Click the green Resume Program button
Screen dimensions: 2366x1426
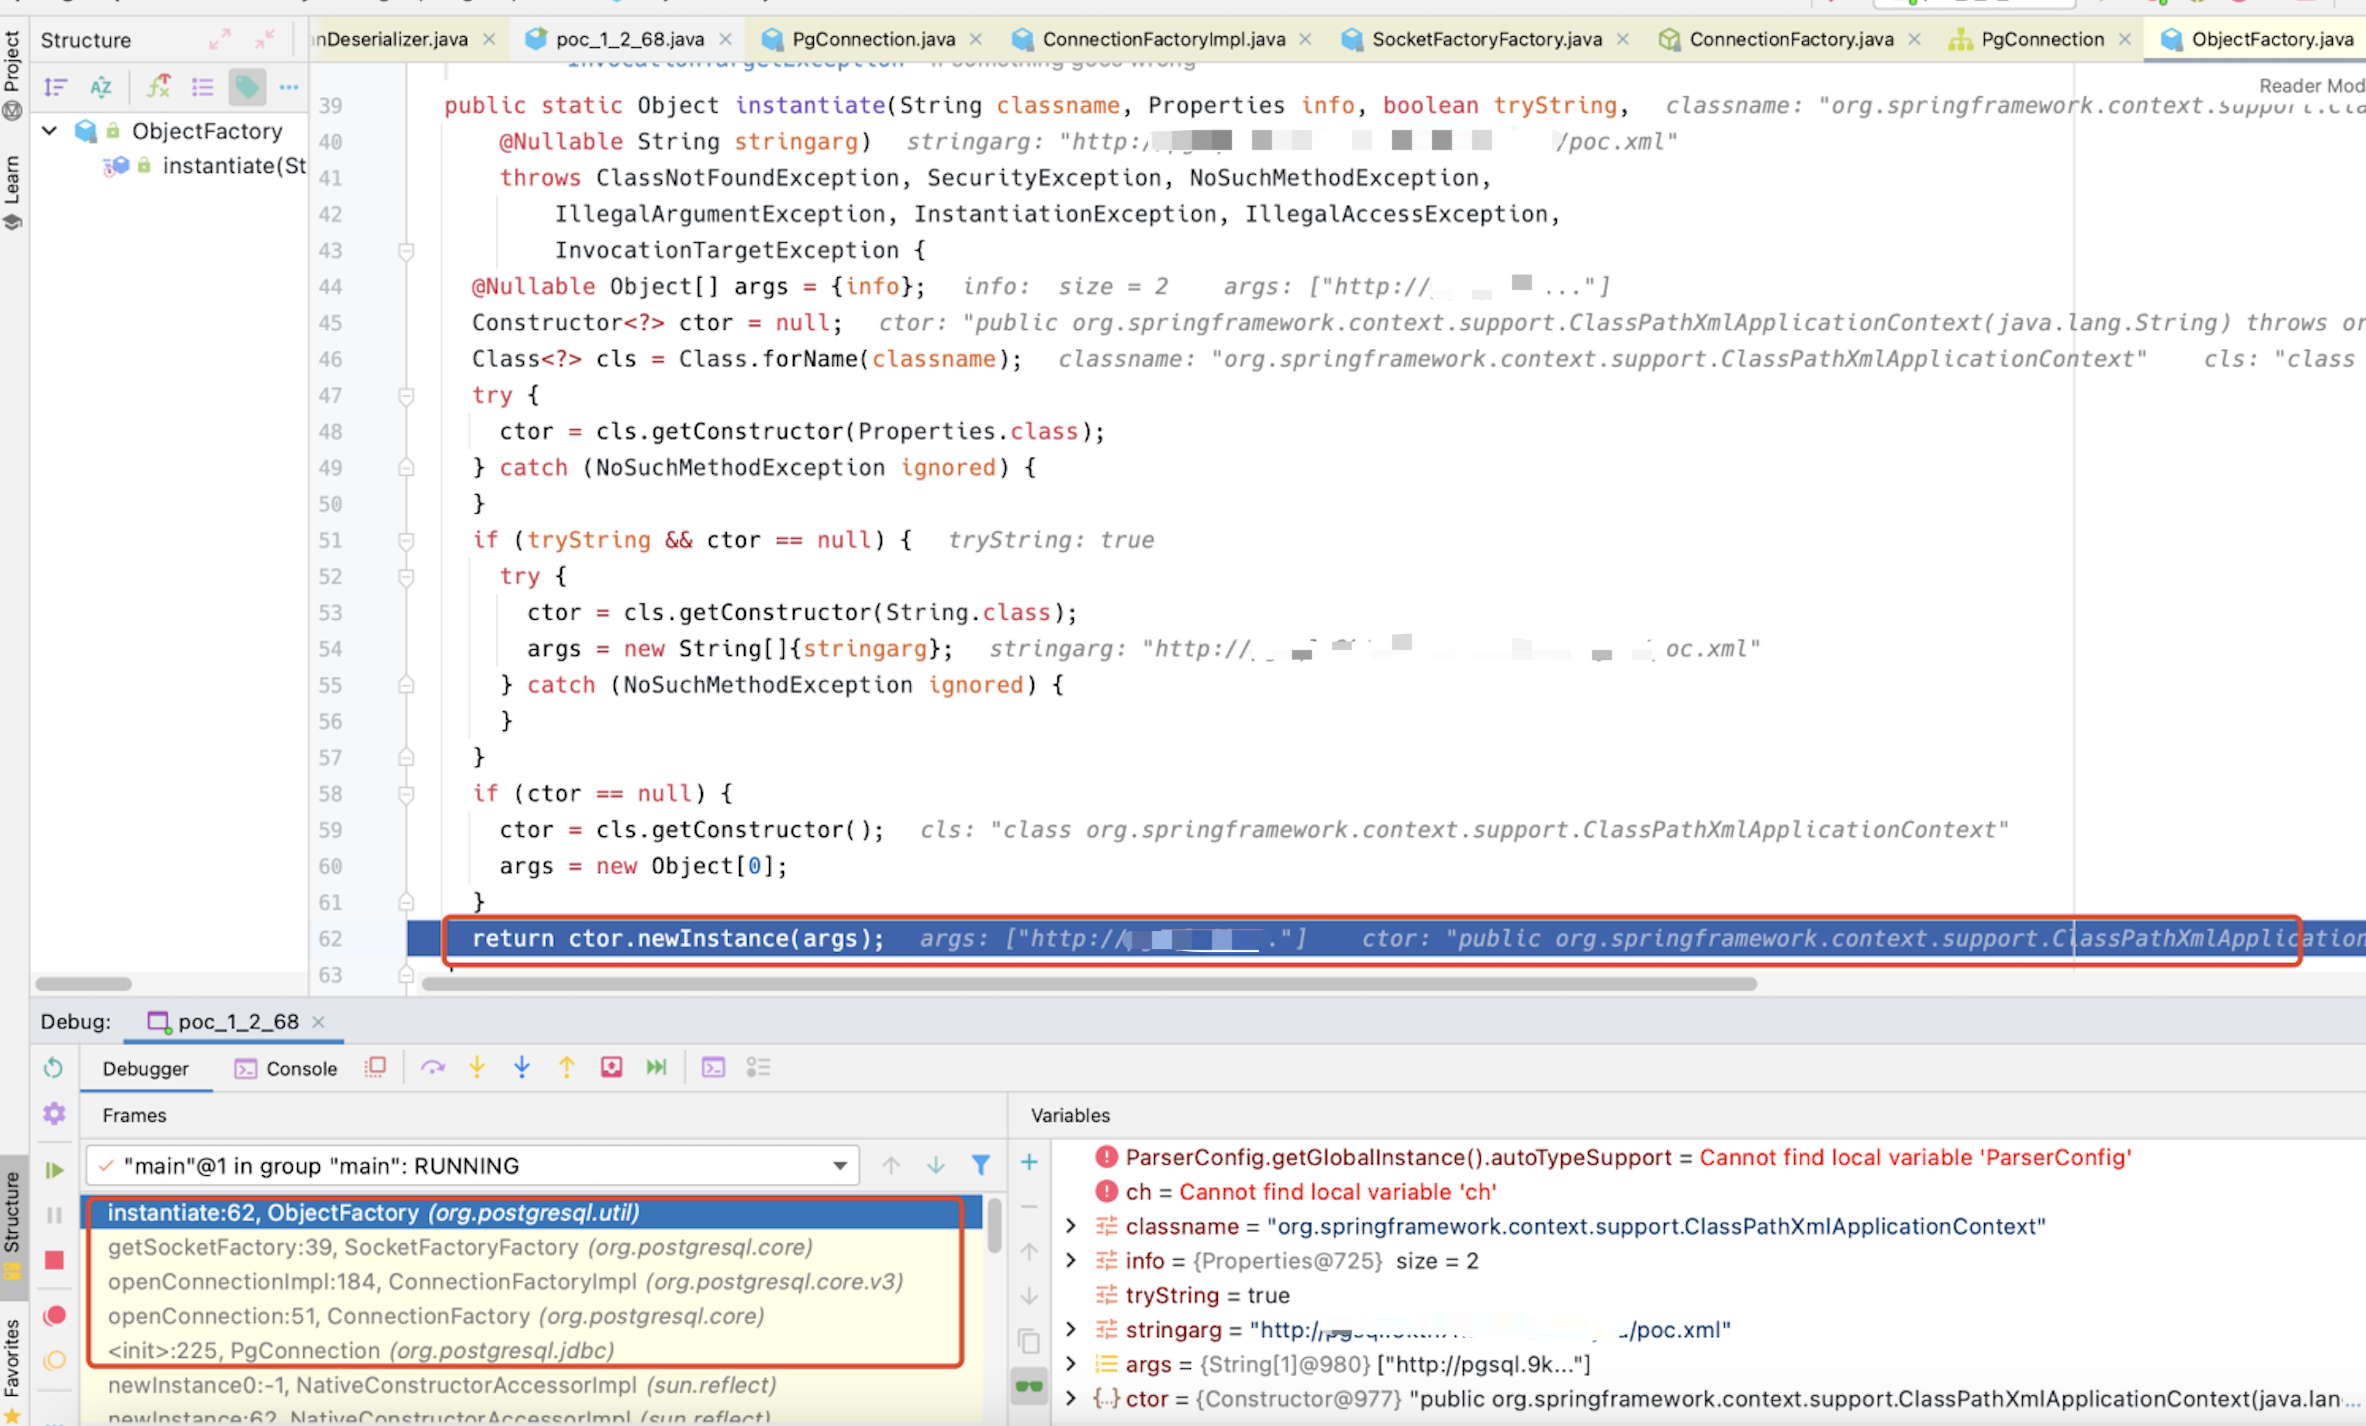(x=54, y=1169)
